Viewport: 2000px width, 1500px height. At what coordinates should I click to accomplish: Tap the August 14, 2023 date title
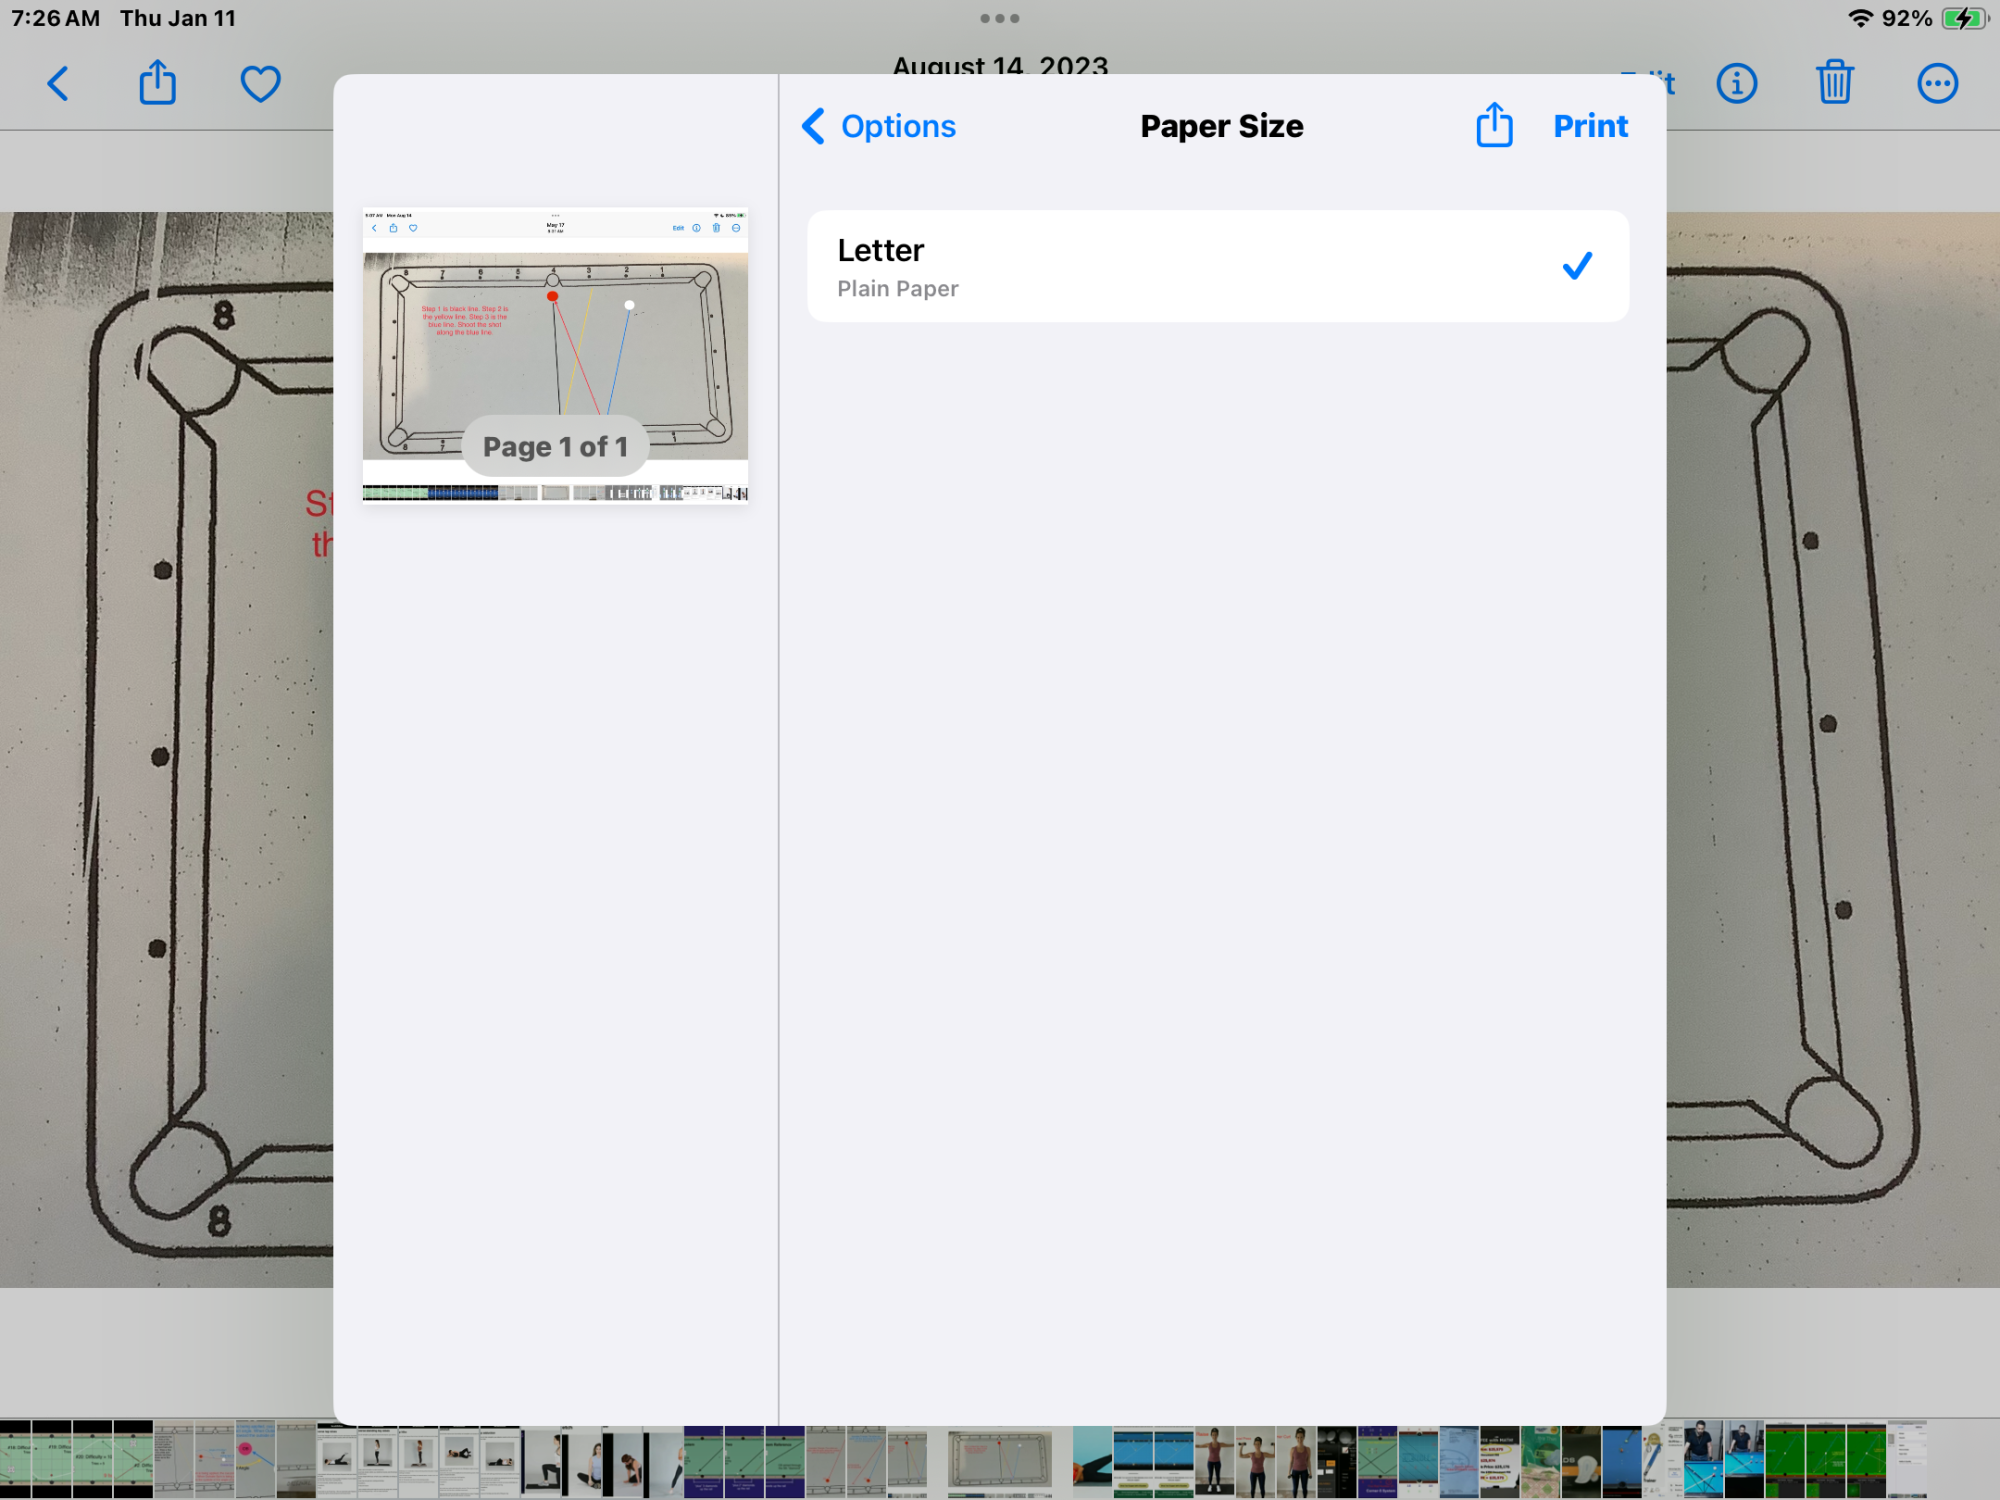[1000, 64]
